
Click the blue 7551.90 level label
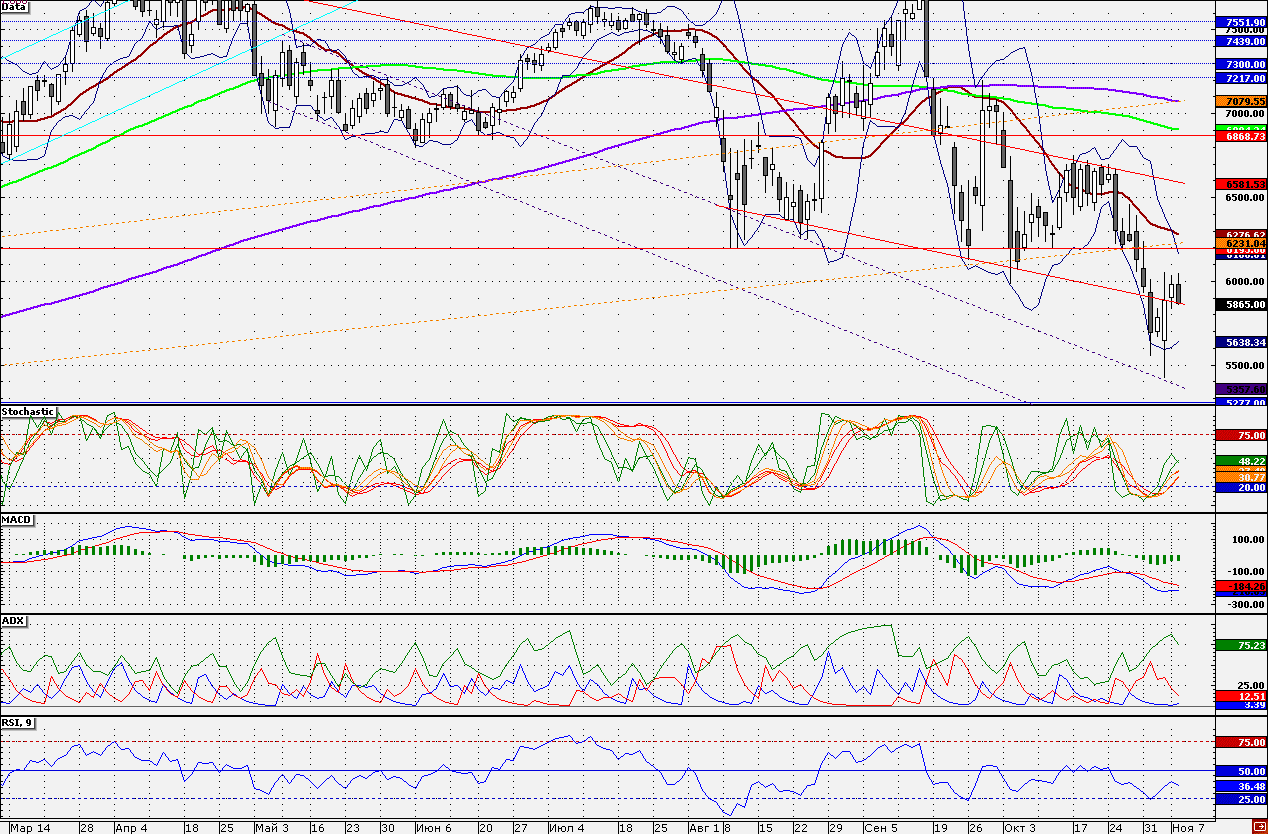(1240, 22)
